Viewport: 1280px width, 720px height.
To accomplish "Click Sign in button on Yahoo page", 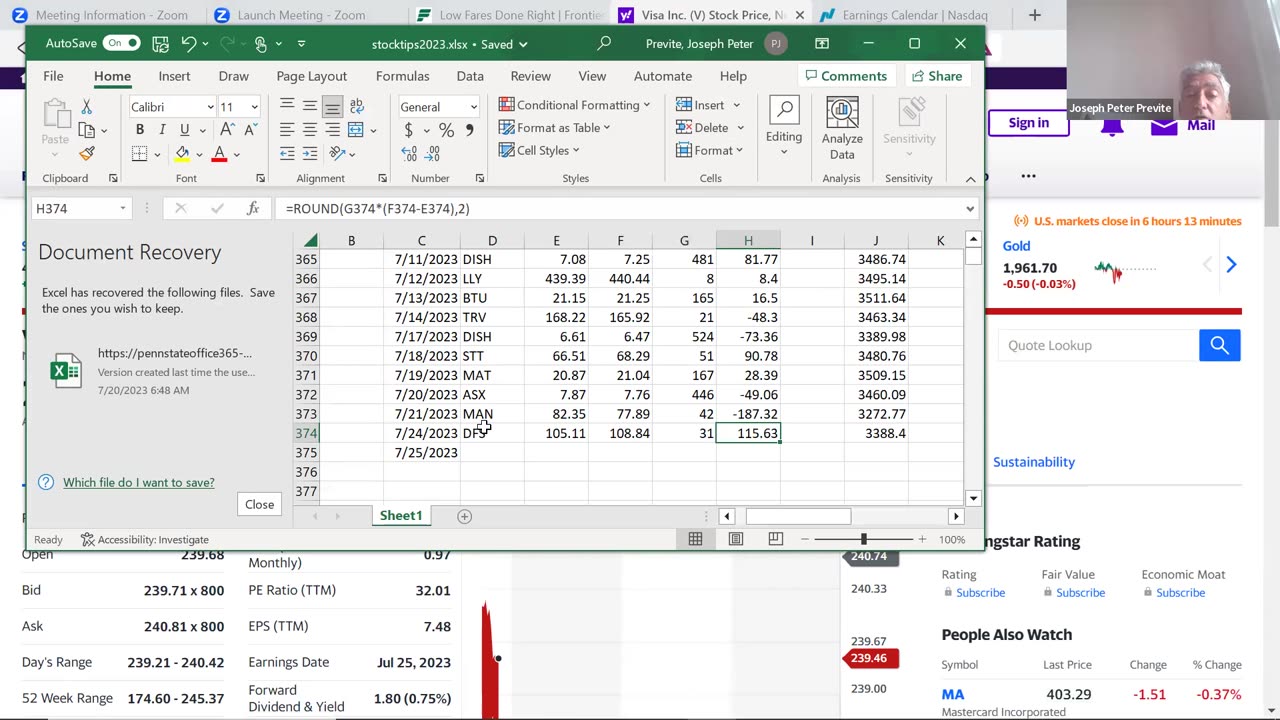I will [x=1029, y=123].
